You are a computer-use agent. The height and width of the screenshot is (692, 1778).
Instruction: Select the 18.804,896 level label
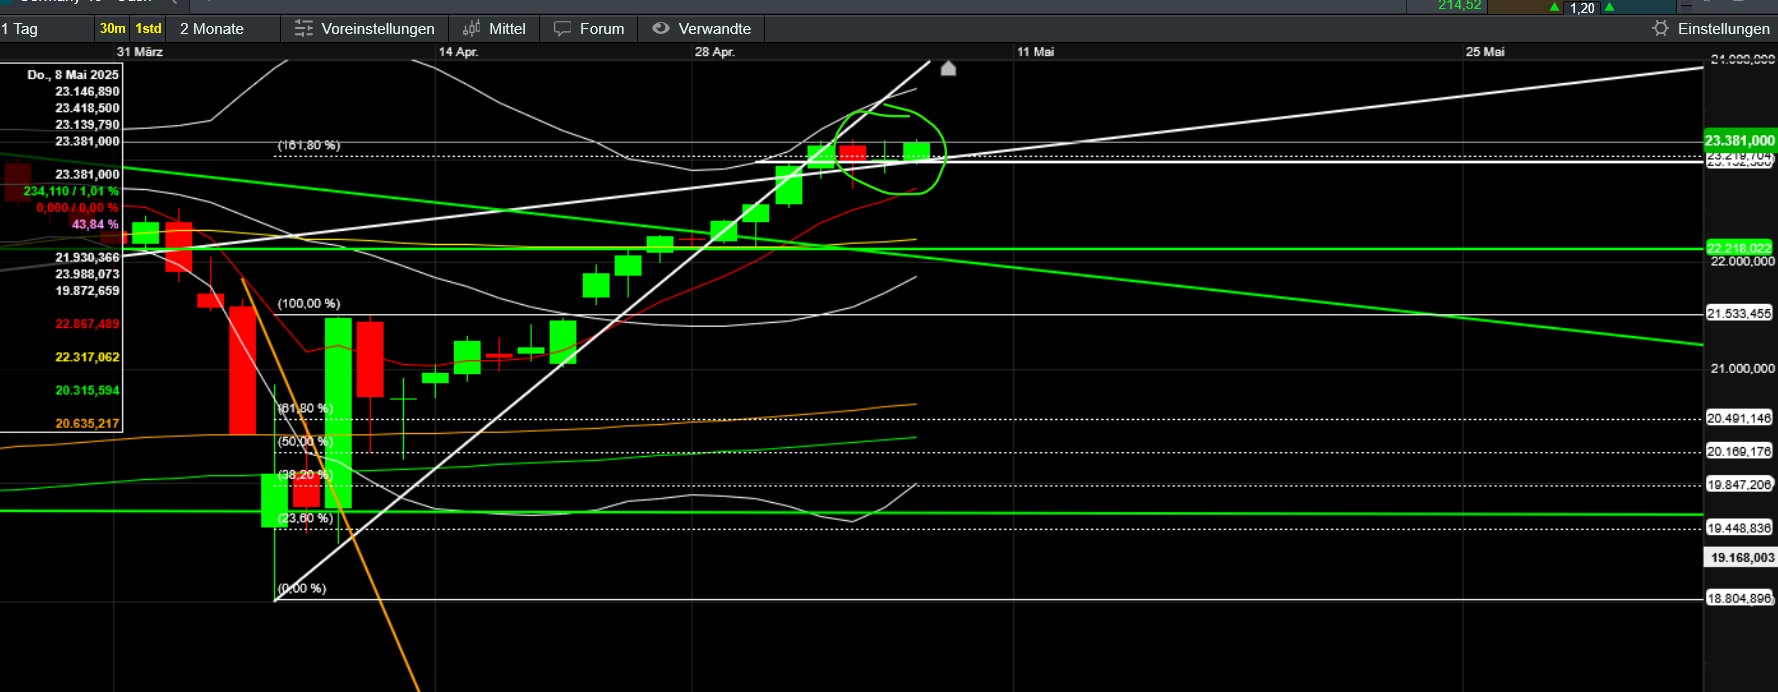pos(1739,599)
